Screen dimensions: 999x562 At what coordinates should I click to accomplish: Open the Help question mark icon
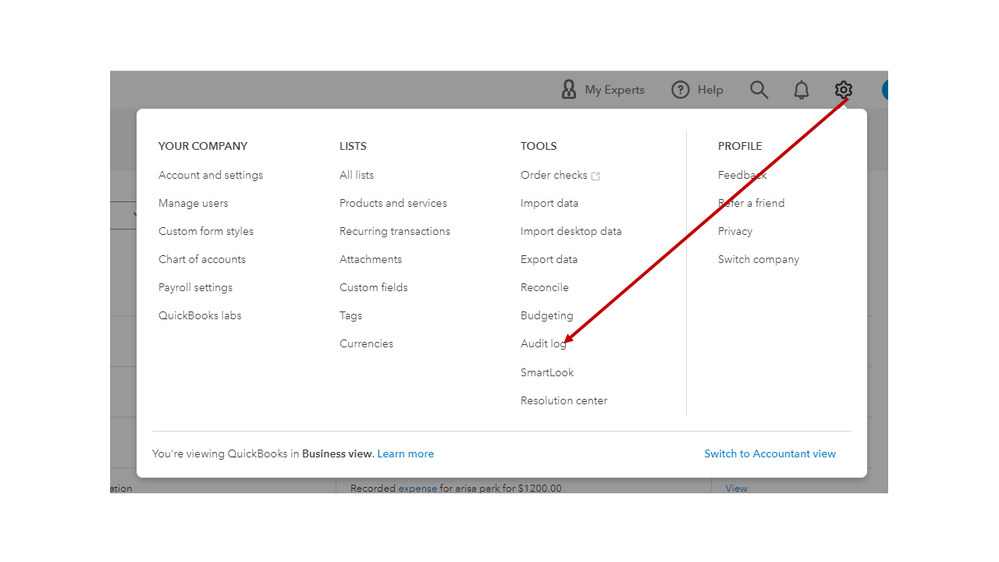681,90
